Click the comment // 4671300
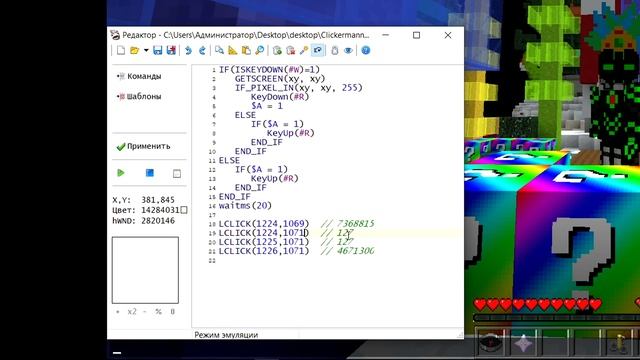Screen dimensions: 640x360 pos(348,251)
